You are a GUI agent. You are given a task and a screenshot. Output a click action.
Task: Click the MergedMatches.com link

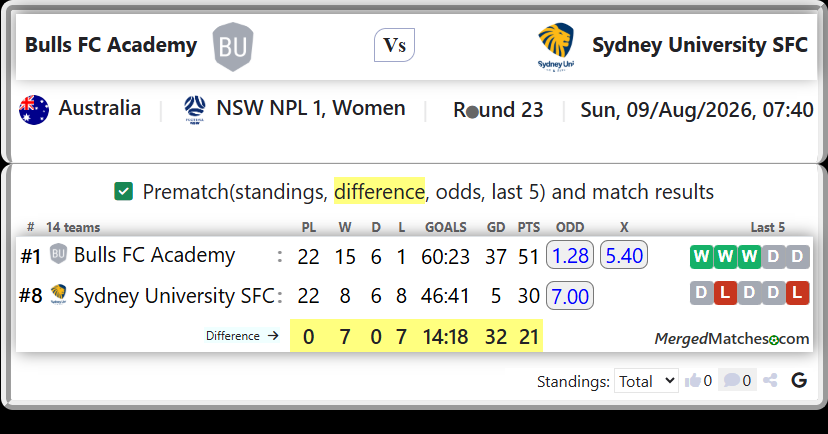[732, 338]
